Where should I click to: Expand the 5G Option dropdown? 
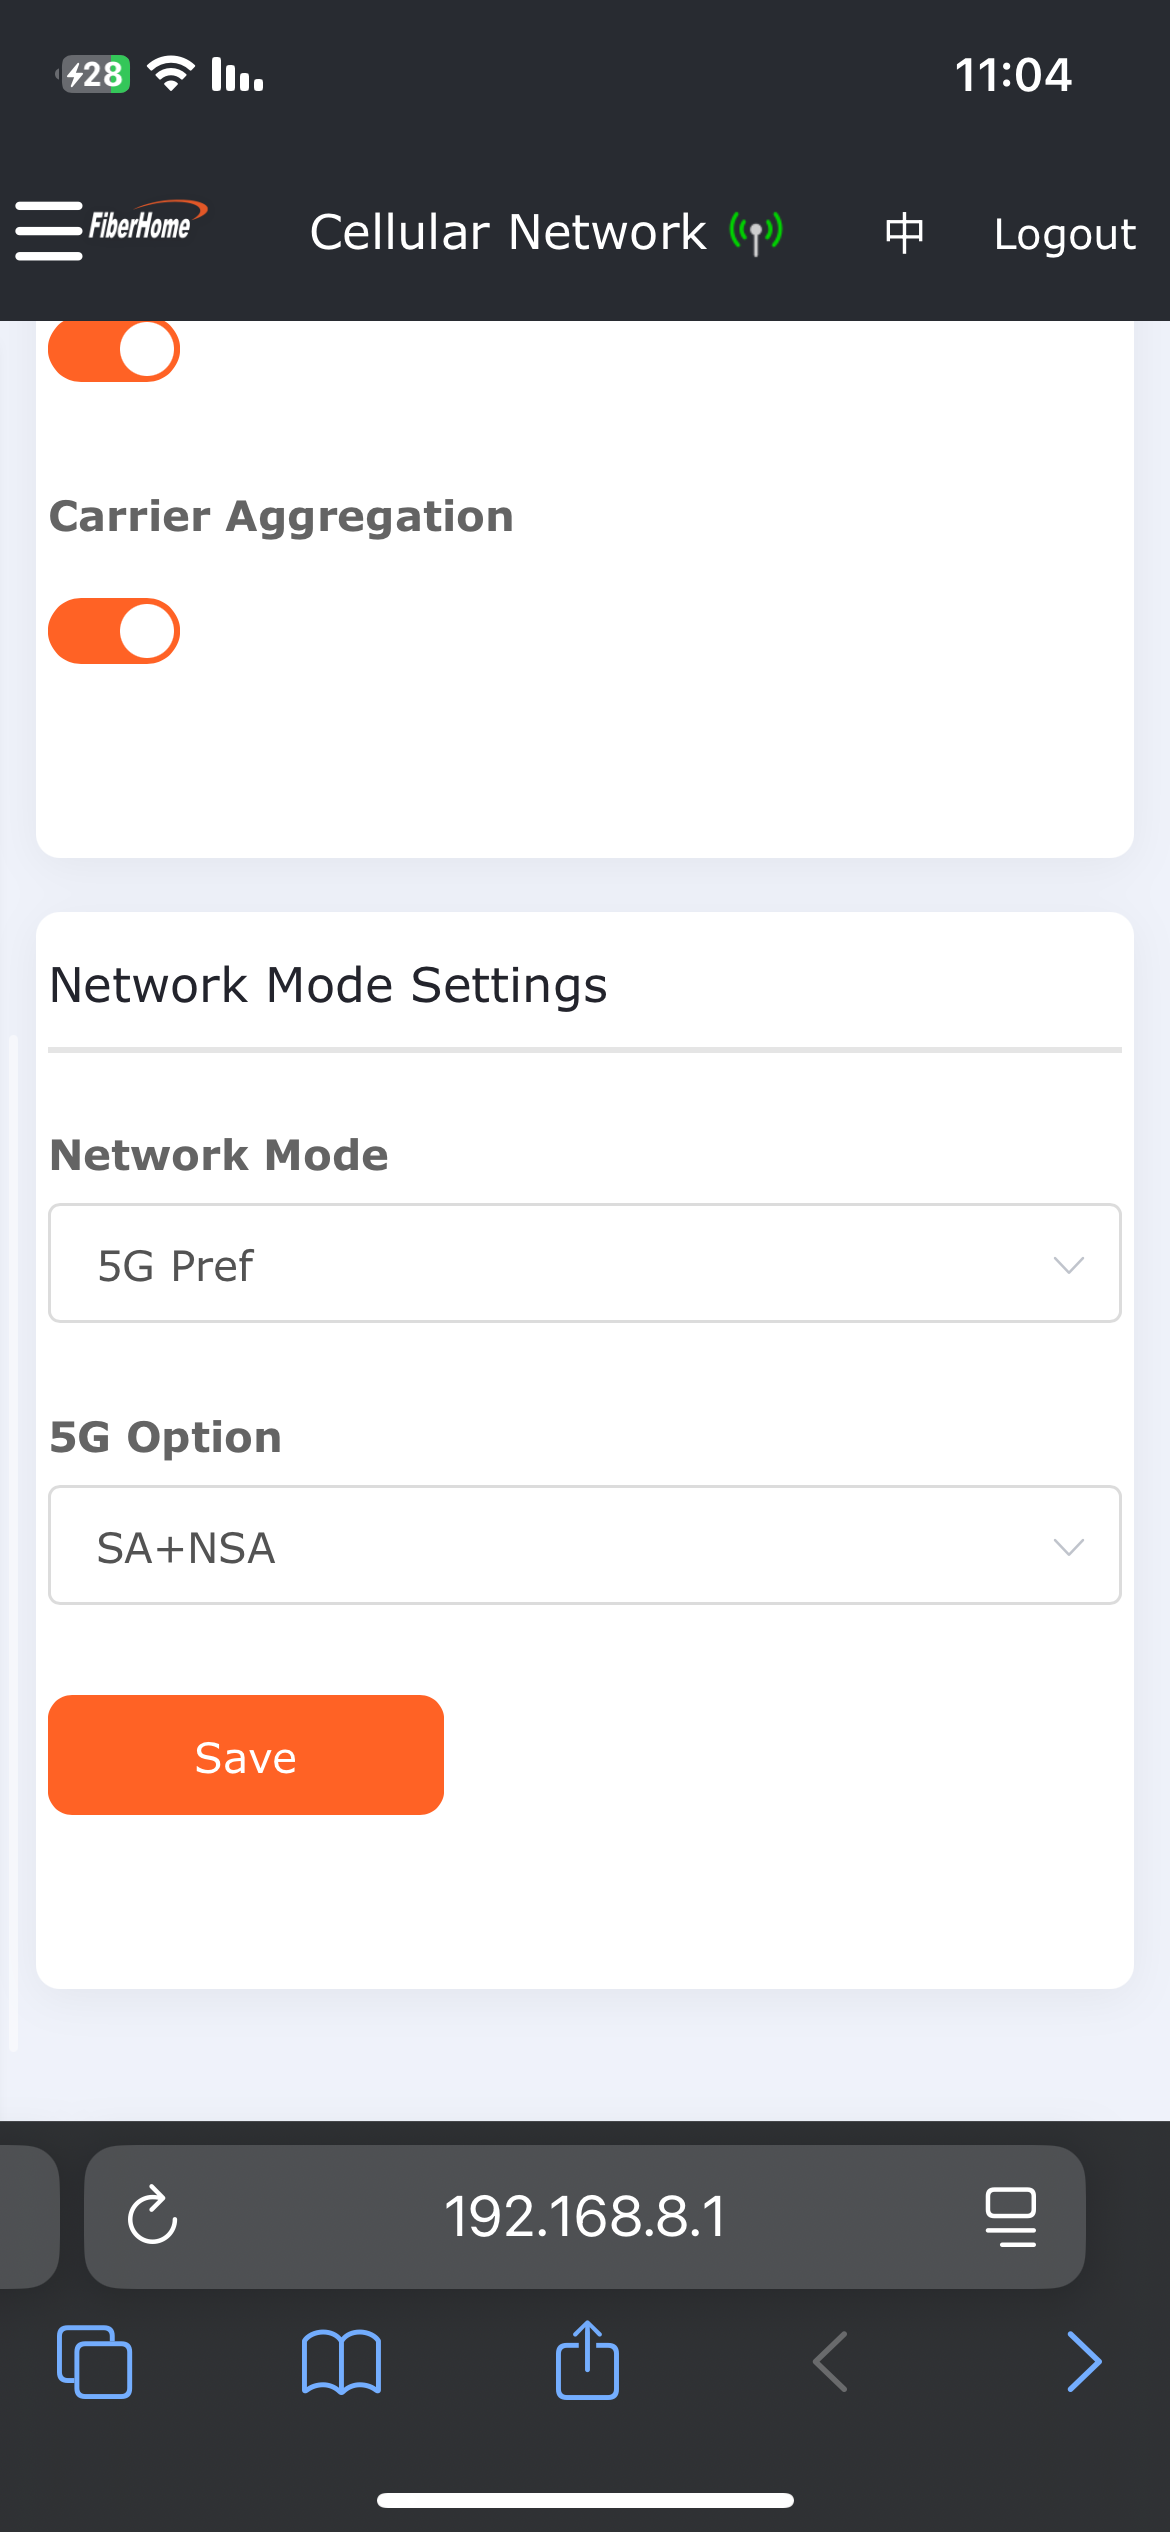coord(584,1546)
